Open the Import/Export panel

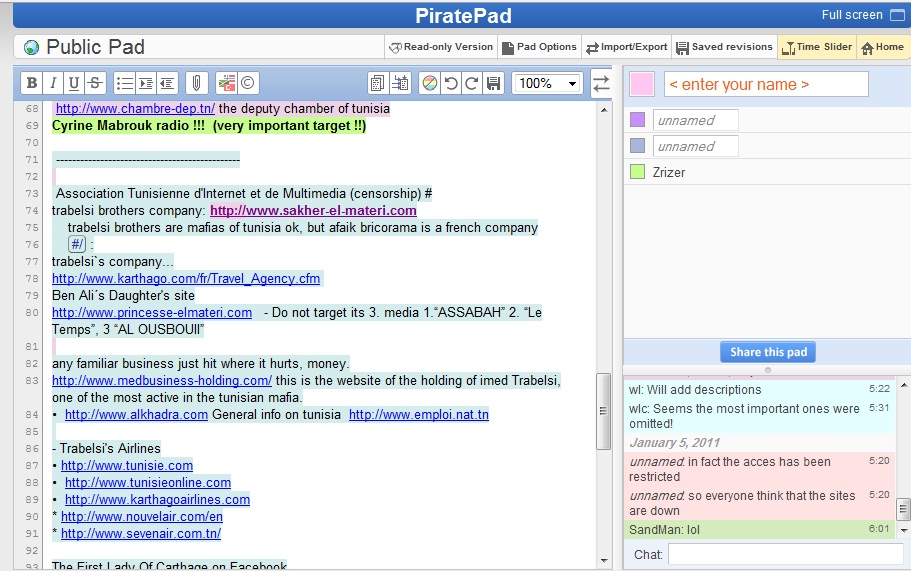pyautogui.click(x=627, y=47)
